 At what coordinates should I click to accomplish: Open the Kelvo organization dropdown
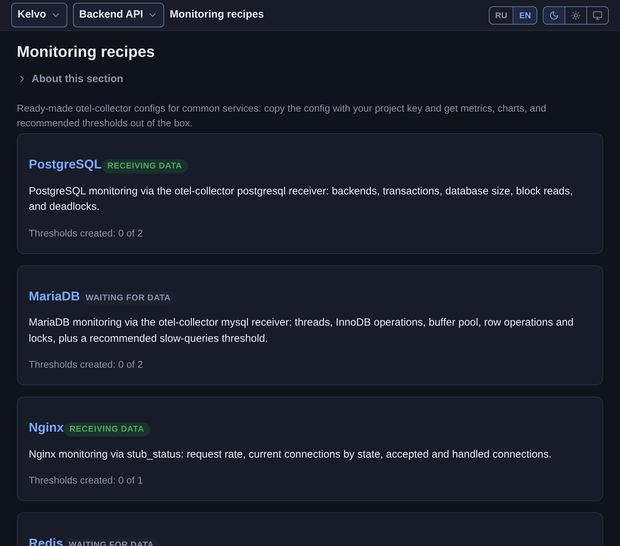point(39,15)
